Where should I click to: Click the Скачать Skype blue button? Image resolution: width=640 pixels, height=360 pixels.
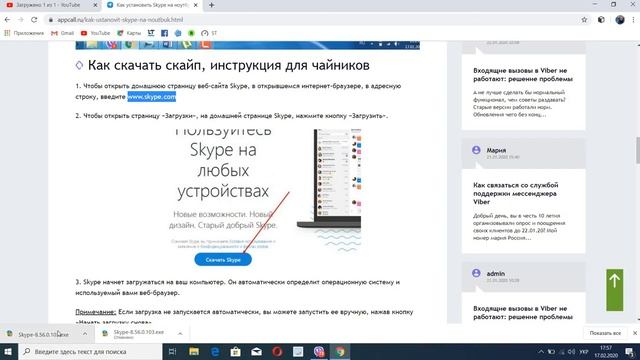click(223, 260)
